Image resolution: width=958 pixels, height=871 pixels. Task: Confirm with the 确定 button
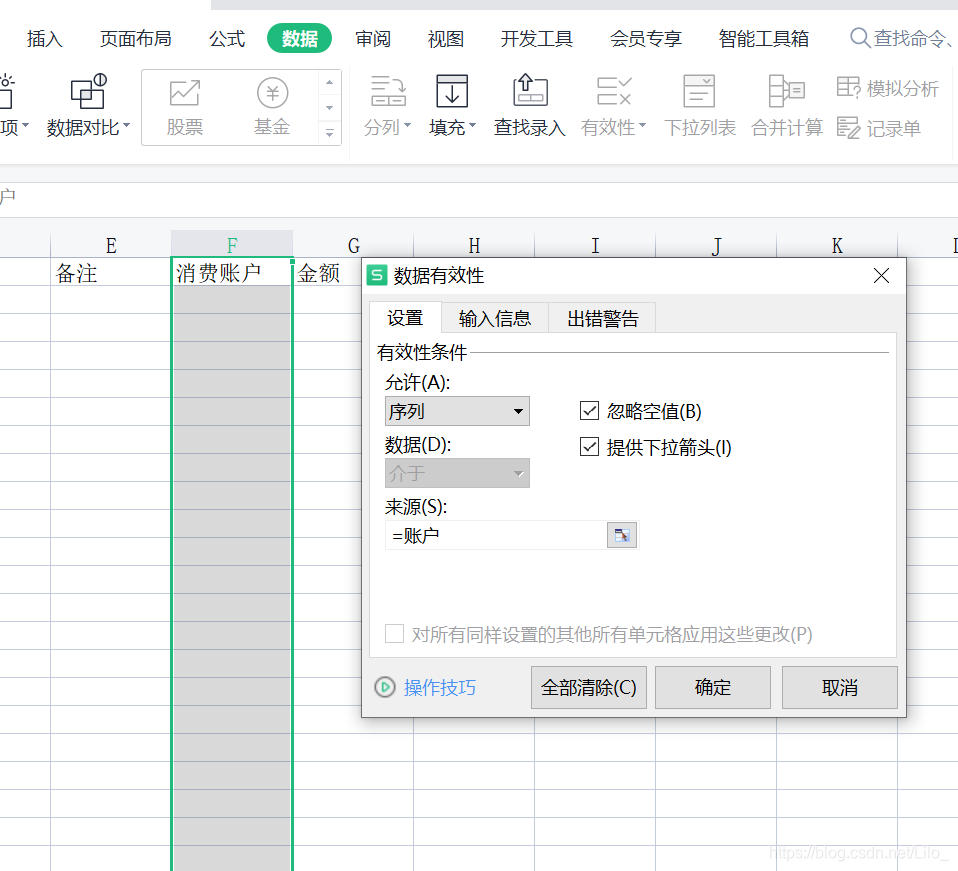click(713, 687)
